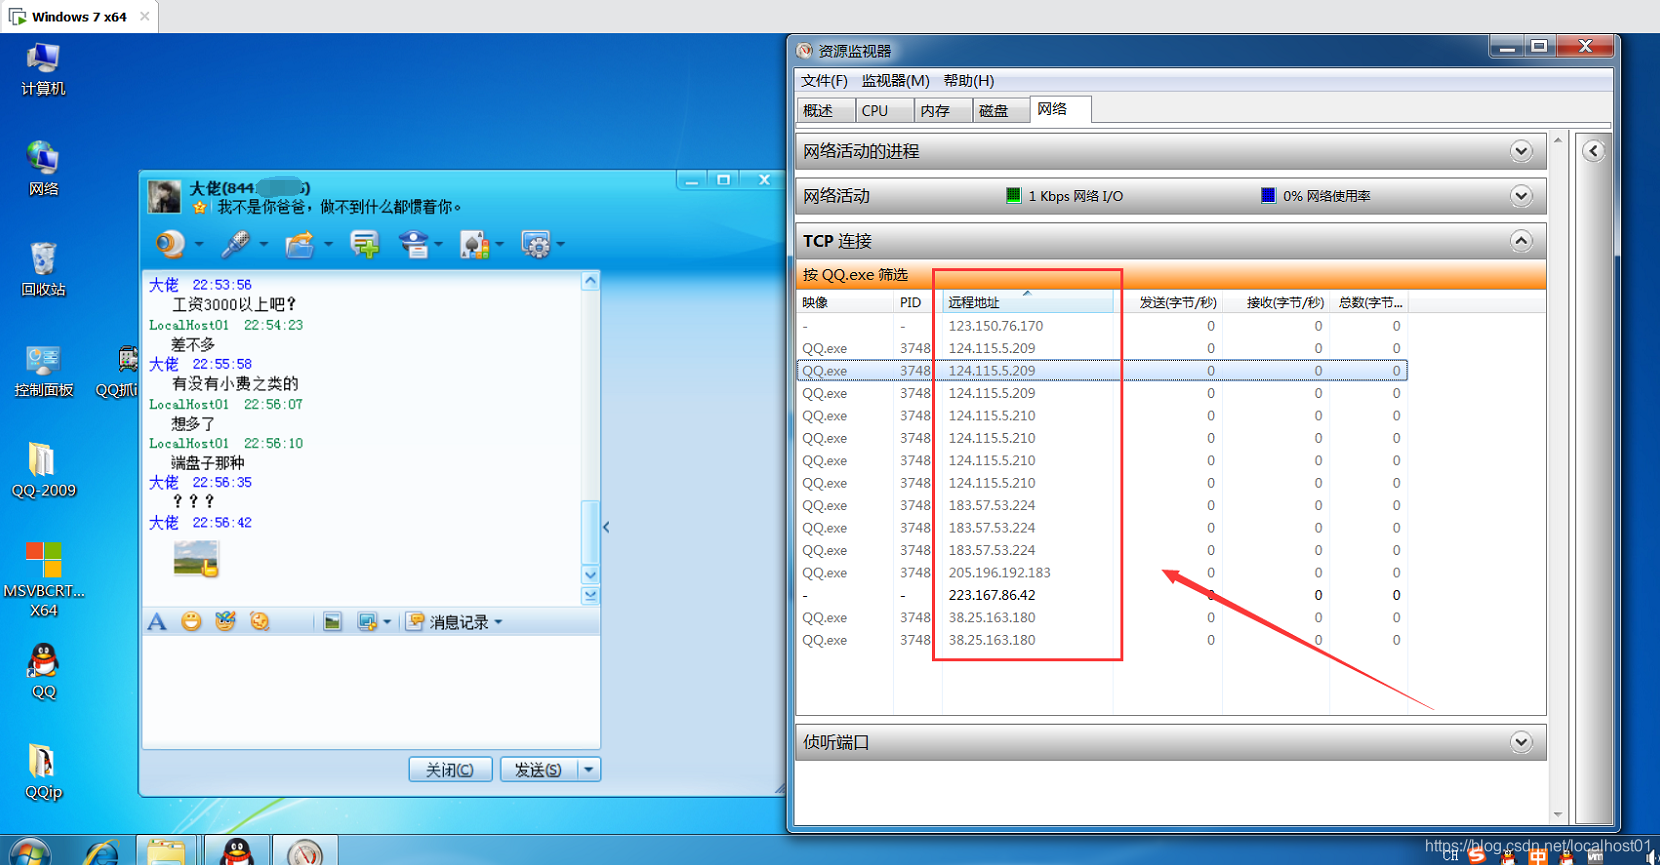Switch to the Resource Monitor taskbar button
This screenshot has width=1660, height=865.
point(305,851)
